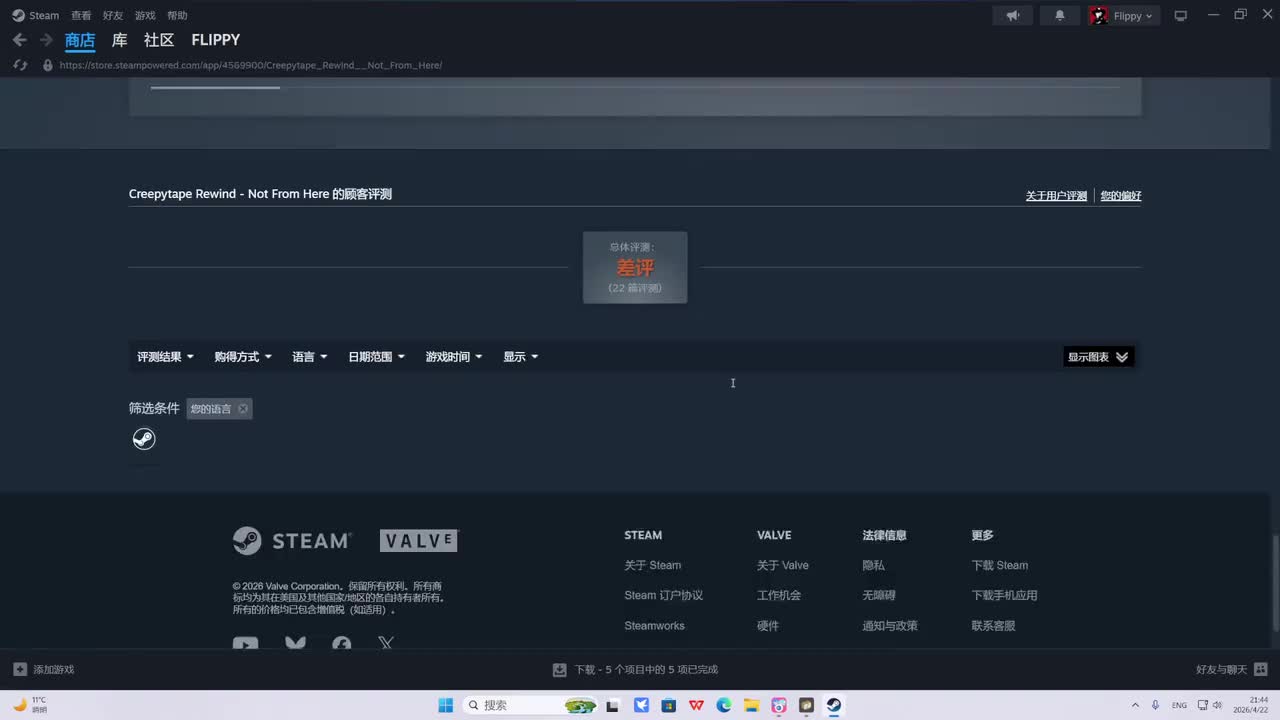Open the 游戏 menu

145,15
